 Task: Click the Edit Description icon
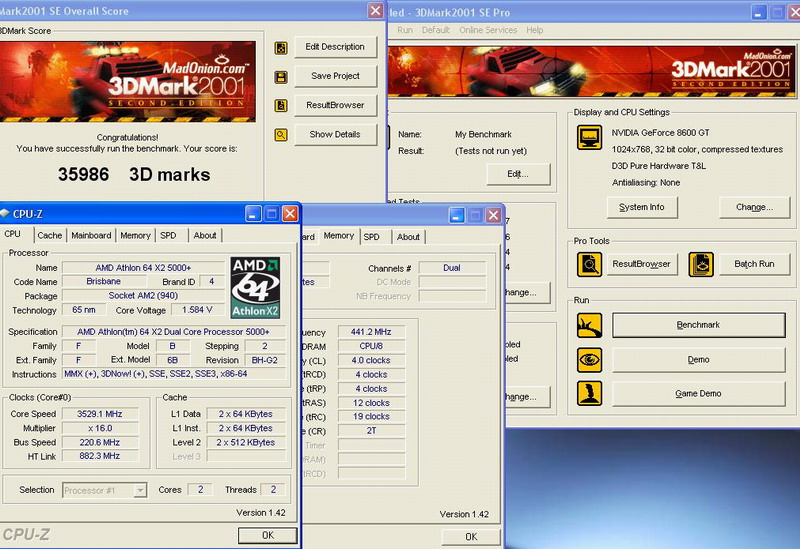[281, 48]
